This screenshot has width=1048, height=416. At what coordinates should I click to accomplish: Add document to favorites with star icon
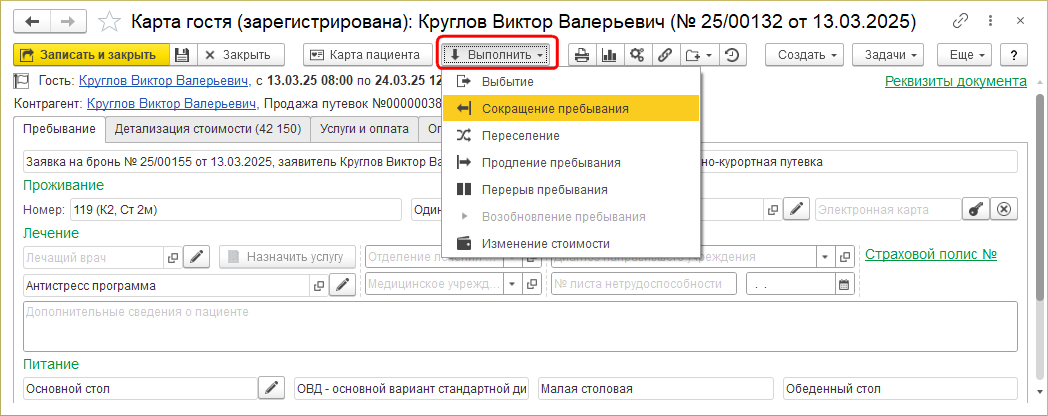click(113, 21)
